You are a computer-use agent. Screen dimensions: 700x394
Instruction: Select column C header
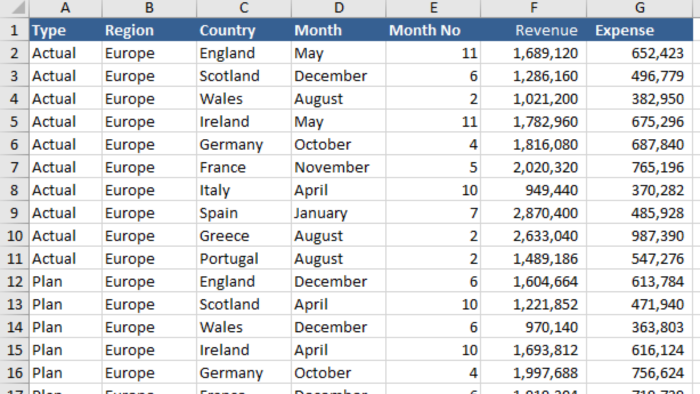coord(244,8)
